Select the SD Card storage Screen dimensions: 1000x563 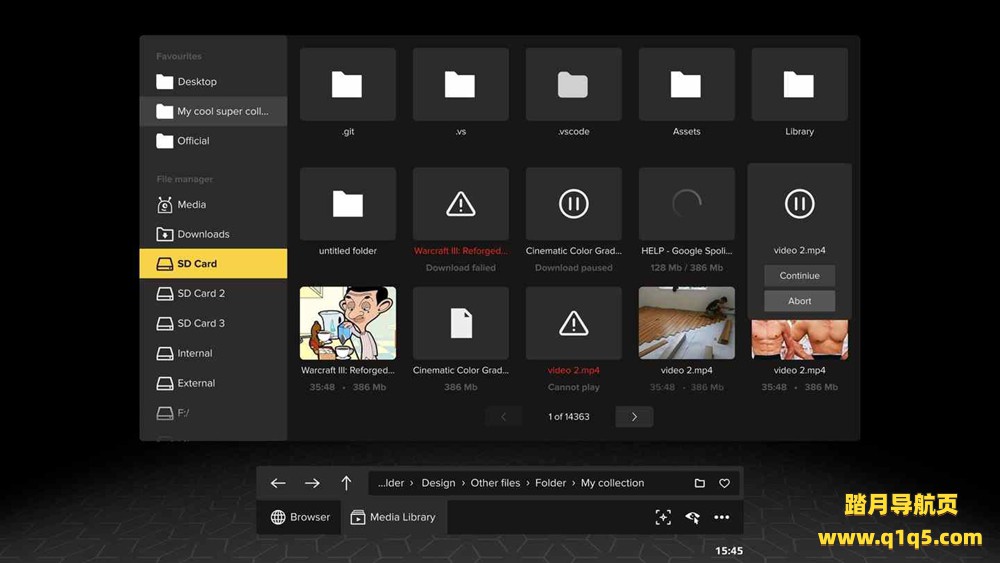[x=213, y=263]
